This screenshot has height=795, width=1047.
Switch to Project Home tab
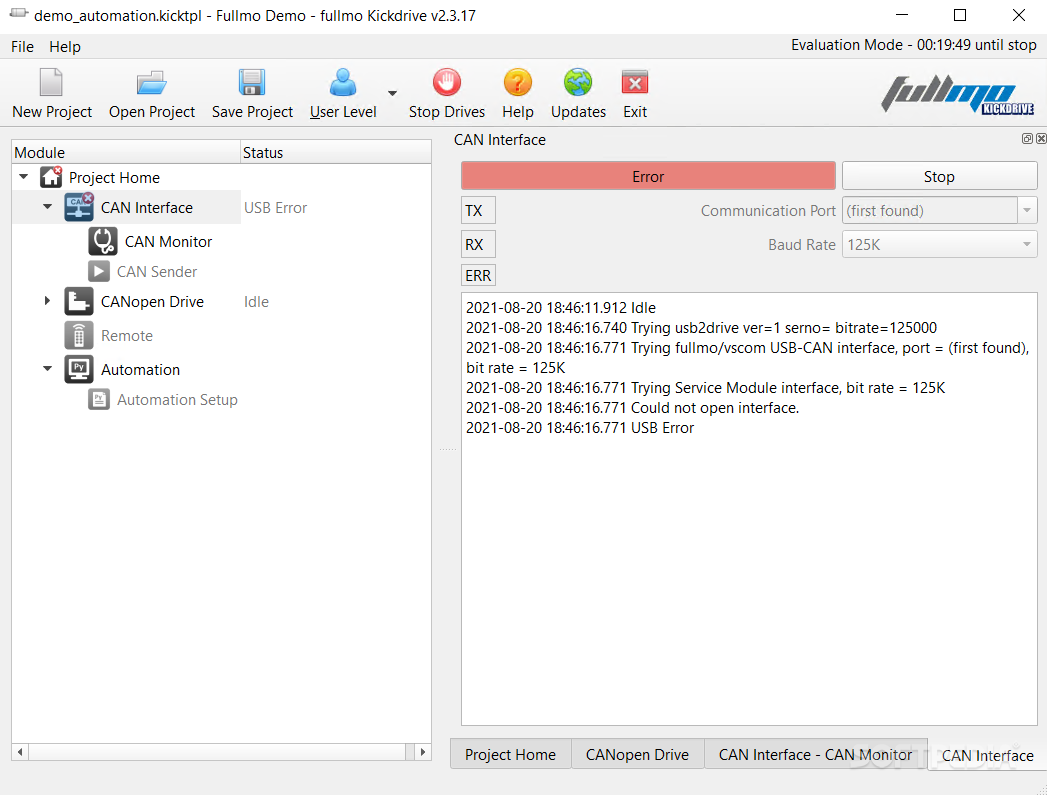510,754
